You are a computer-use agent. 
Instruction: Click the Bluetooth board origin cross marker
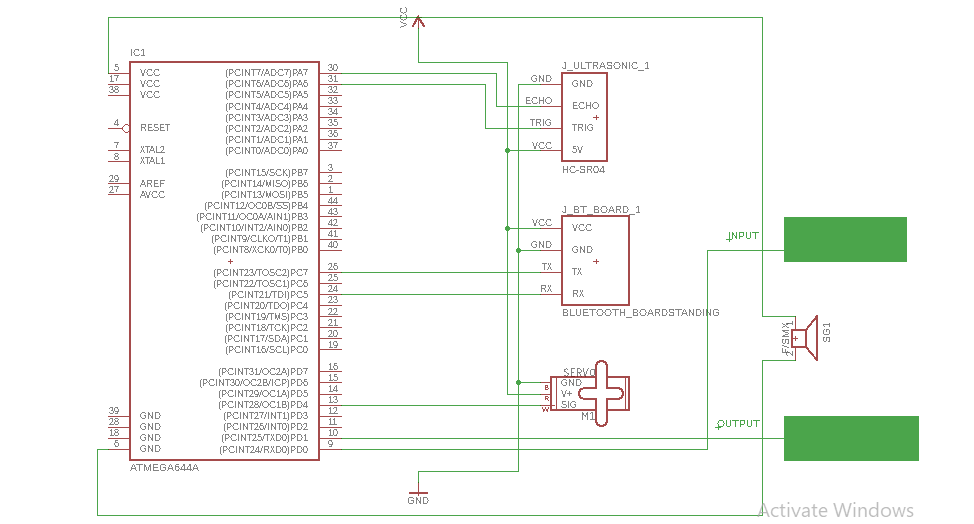[596, 261]
